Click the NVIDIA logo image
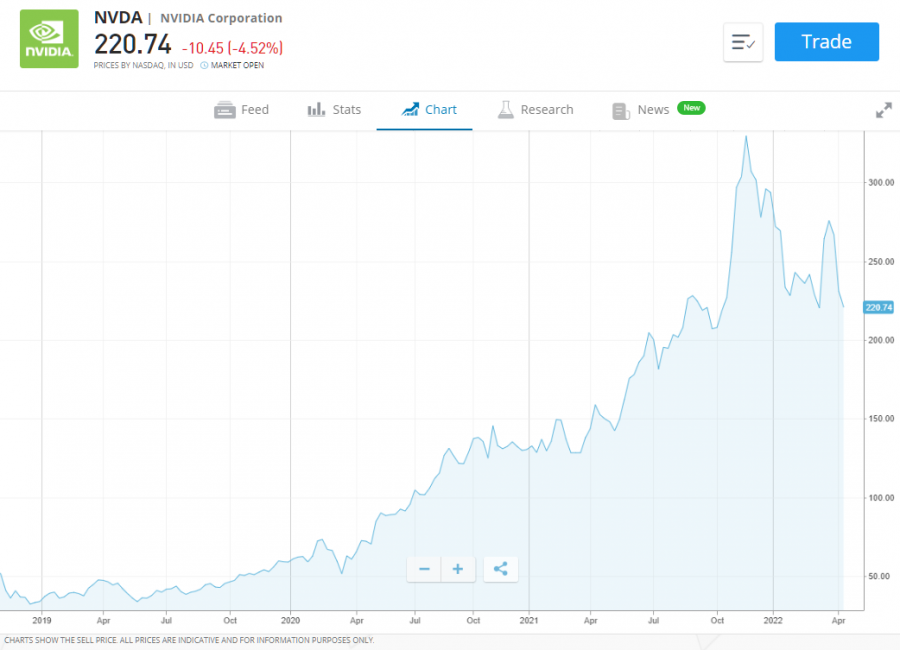The height and width of the screenshot is (650, 900). pyautogui.click(x=49, y=38)
